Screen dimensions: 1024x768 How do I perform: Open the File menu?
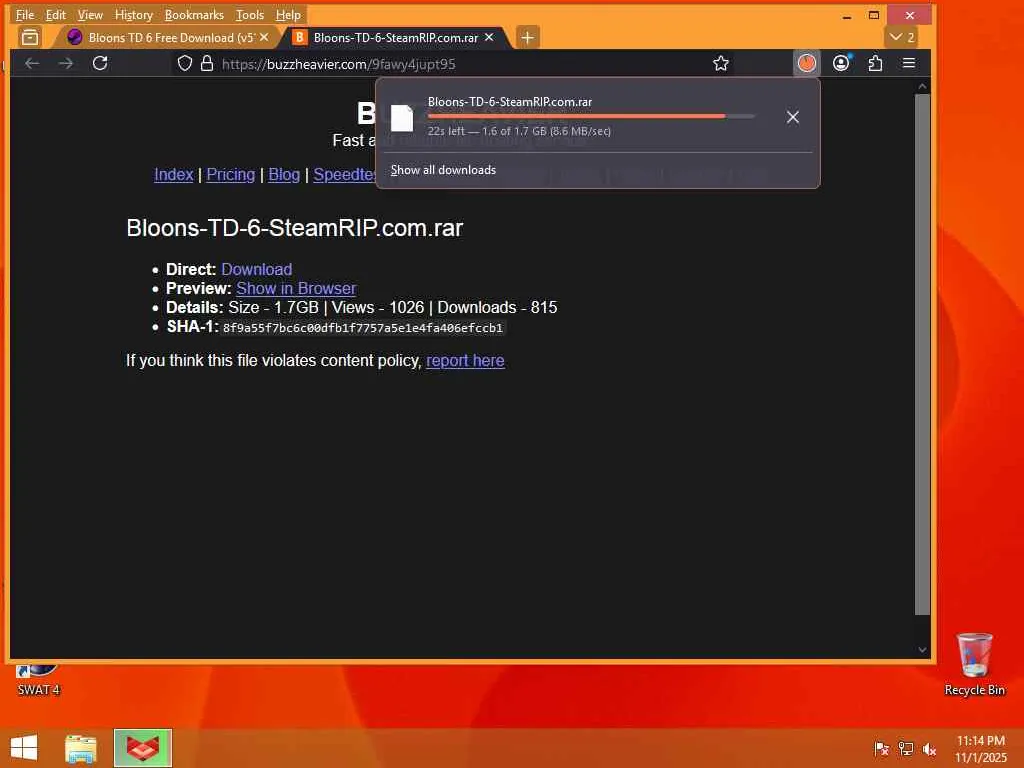click(25, 14)
